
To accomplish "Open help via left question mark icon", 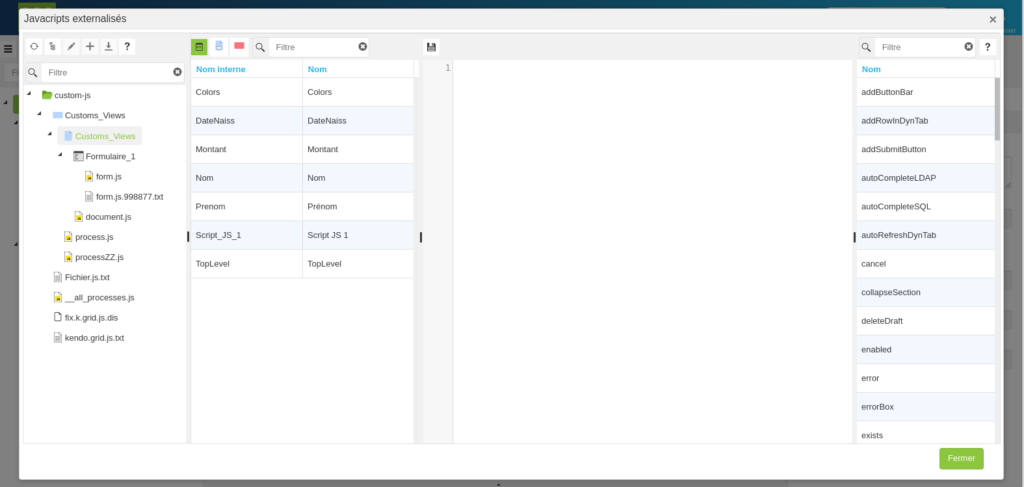I will pyautogui.click(x=127, y=47).
